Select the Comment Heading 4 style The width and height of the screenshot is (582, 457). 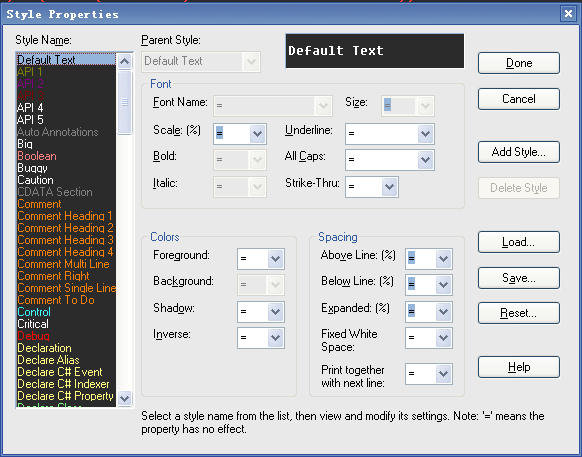(66, 252)
